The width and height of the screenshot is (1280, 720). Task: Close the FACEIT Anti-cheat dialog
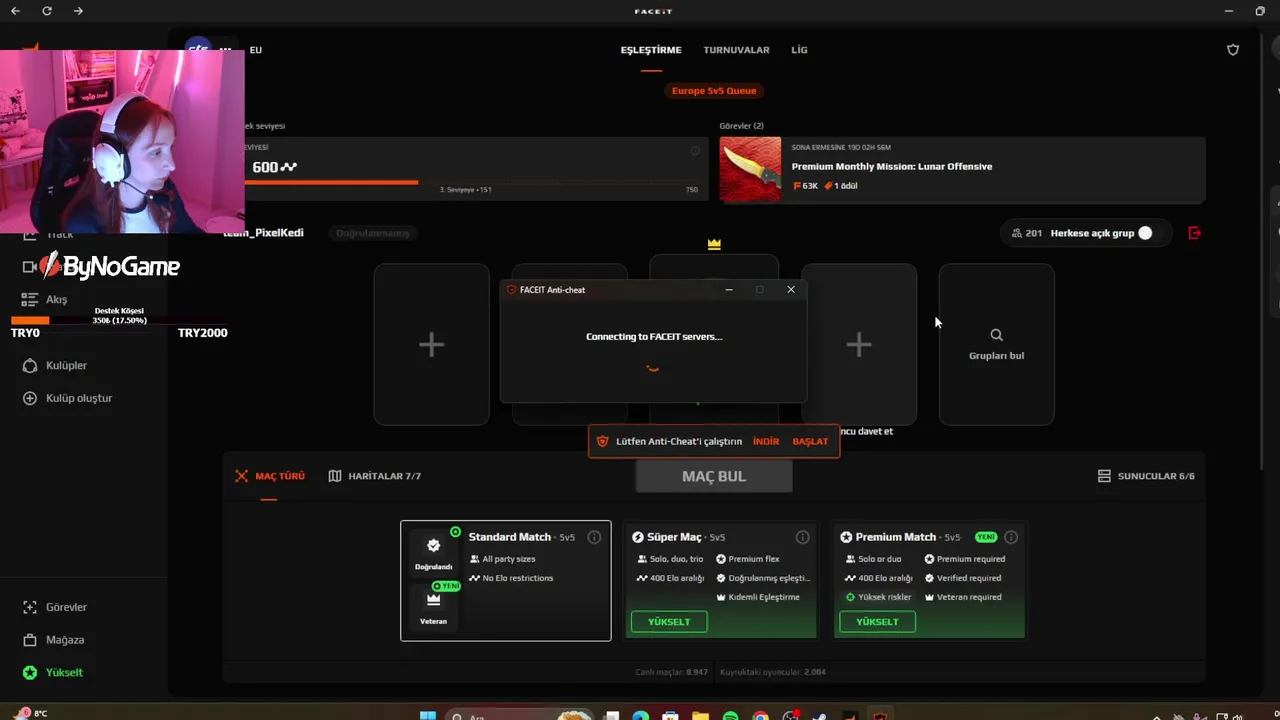tap(791, 290)
